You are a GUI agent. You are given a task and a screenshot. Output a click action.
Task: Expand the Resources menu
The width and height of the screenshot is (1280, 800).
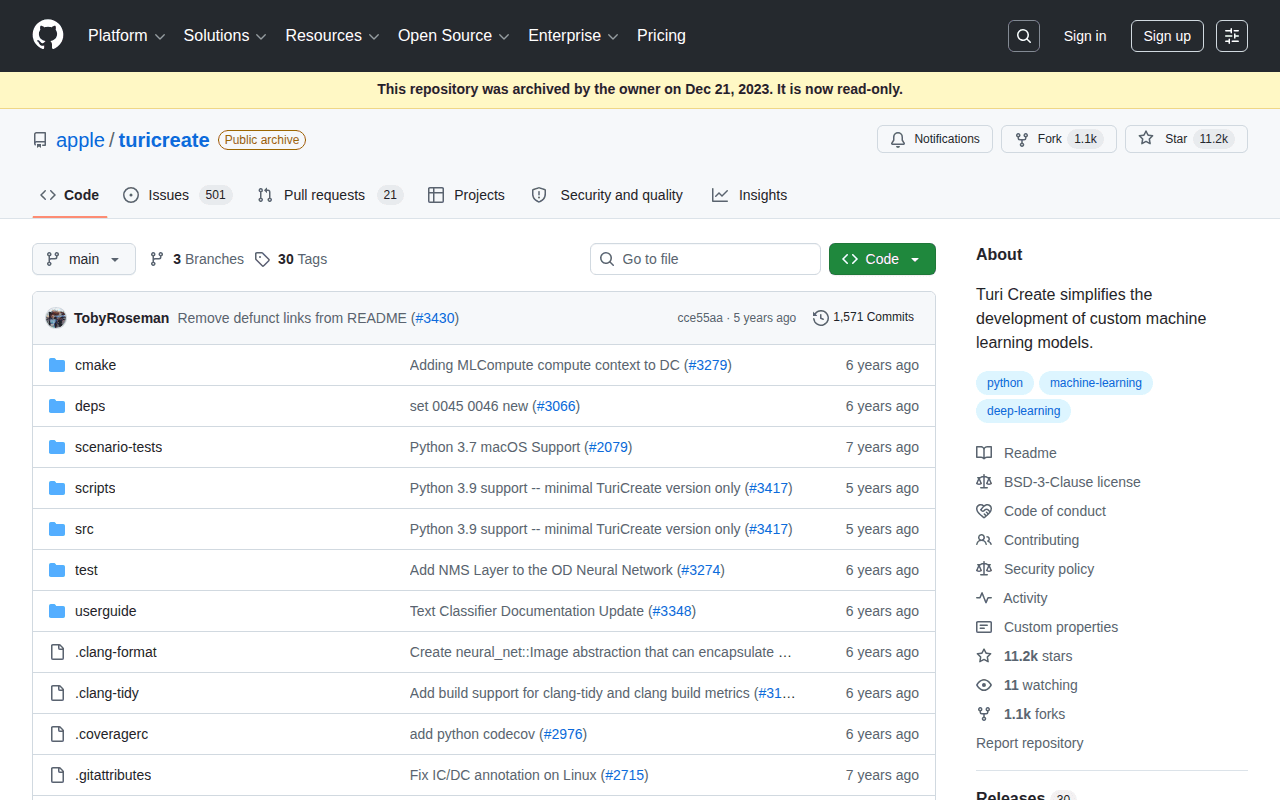[x=332, y=36]
